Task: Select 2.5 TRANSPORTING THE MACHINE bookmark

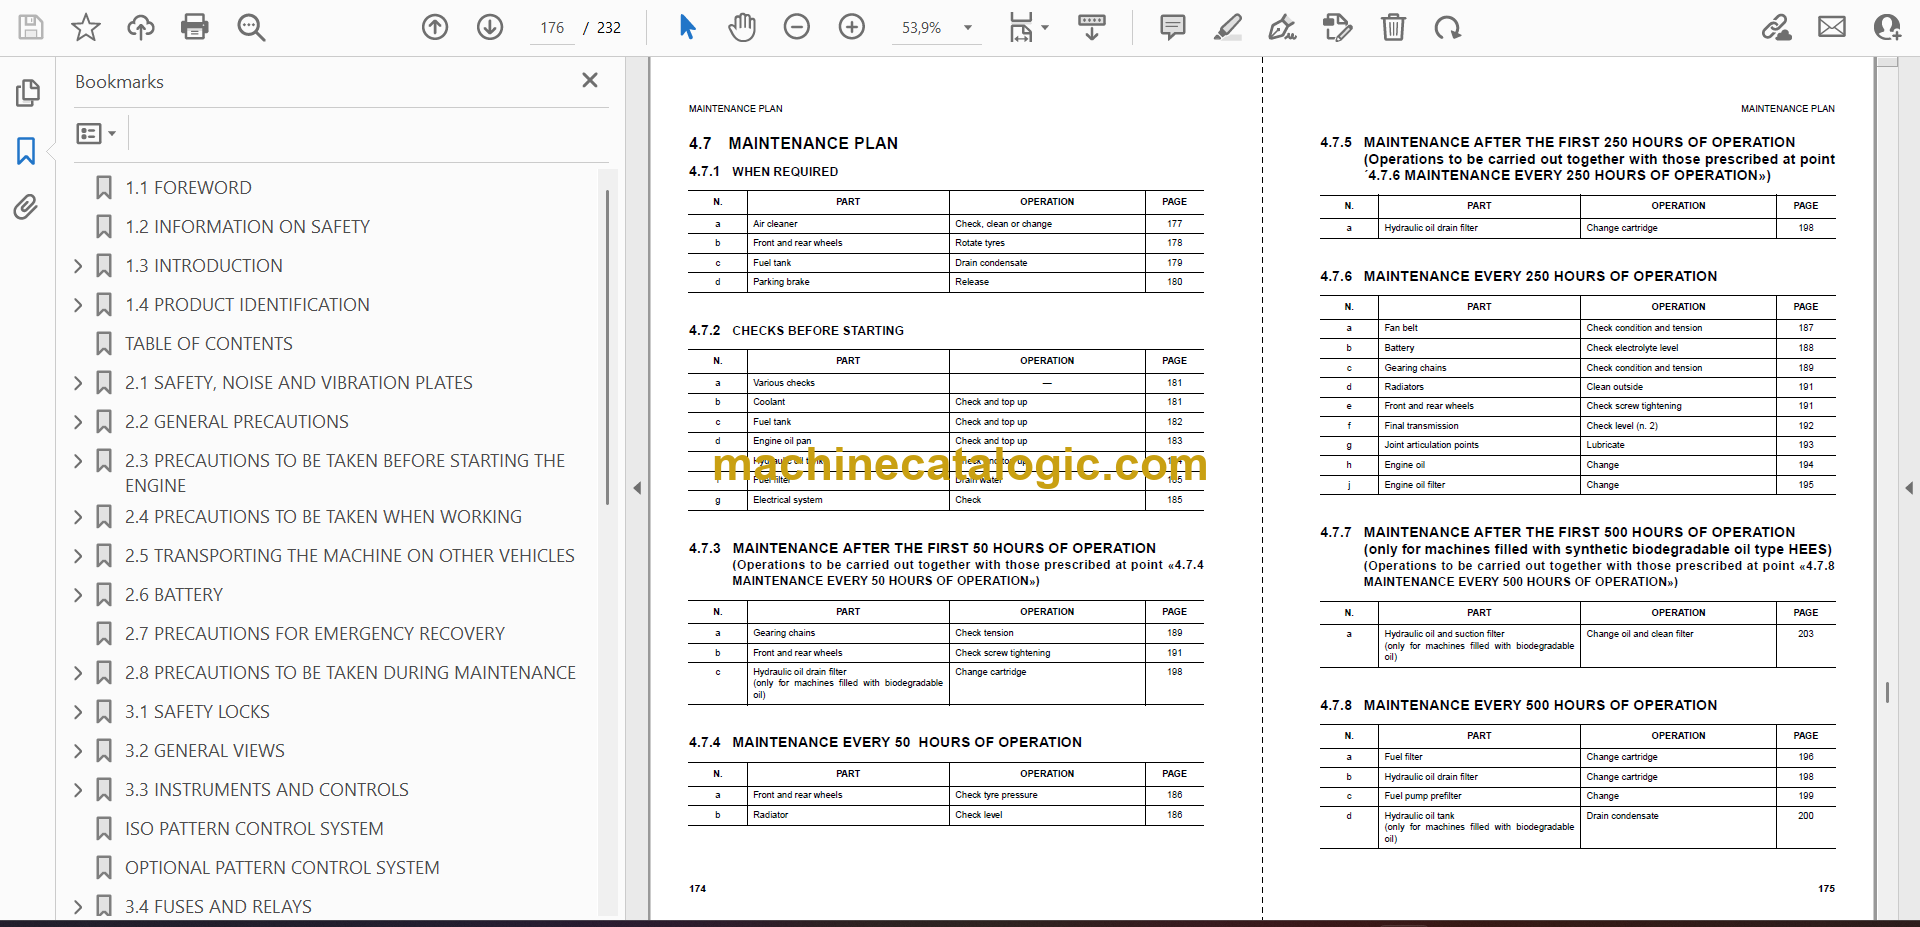Action: pos(350,556)
